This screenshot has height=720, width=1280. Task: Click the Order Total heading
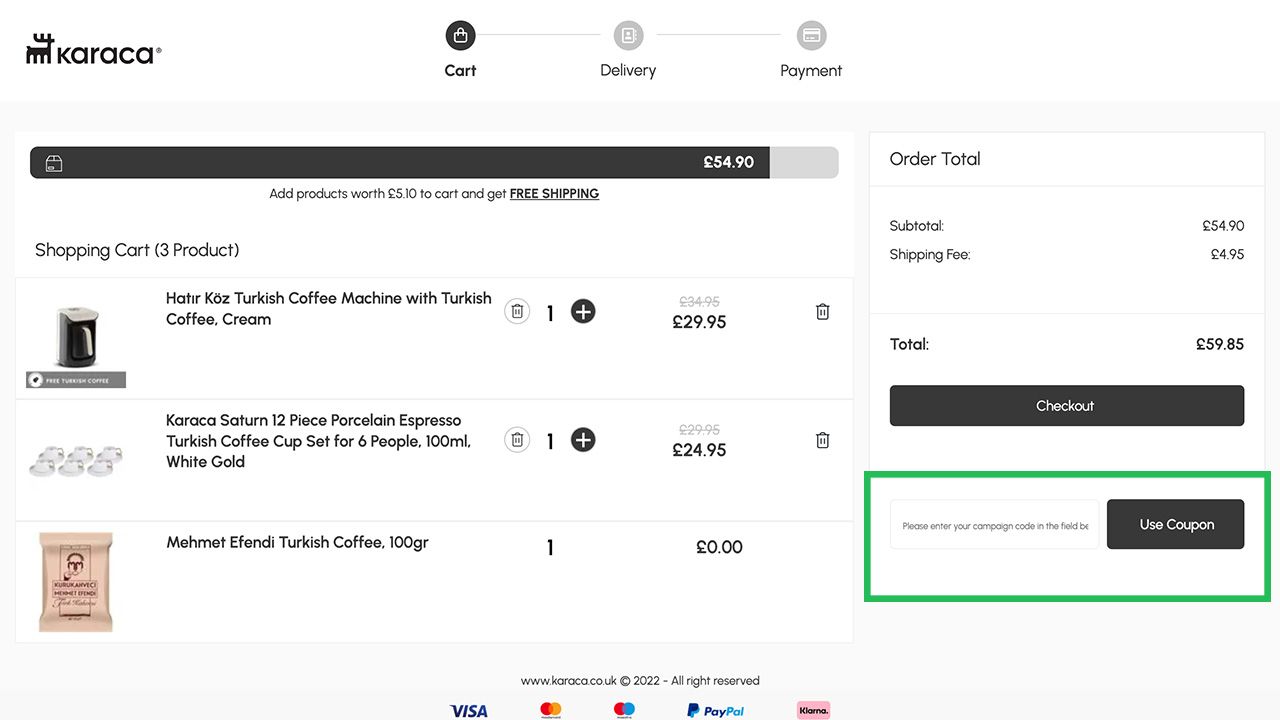935,159
